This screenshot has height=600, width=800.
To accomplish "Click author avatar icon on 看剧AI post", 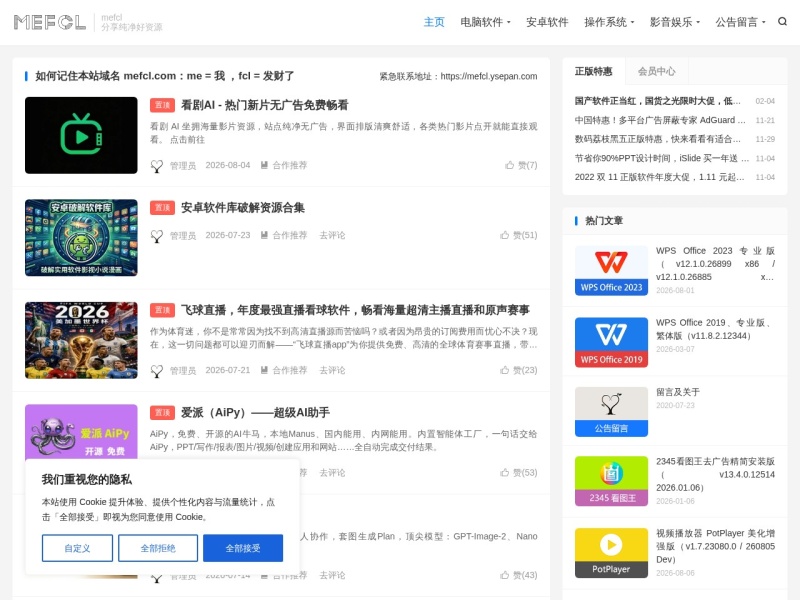I will [157, 166].
